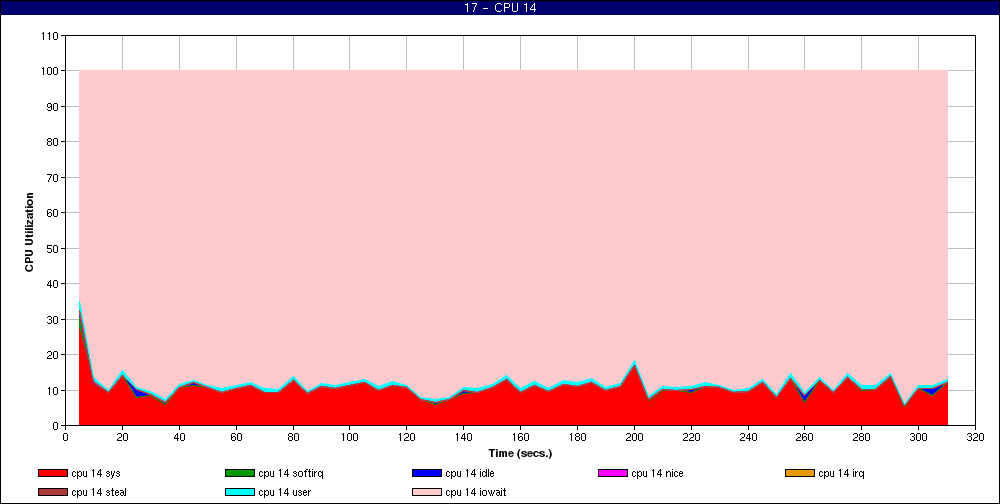Select the 'cpu 14 irq' legend label
The width and height of the screenshot is (1000, 504).
tap(841, 473)
